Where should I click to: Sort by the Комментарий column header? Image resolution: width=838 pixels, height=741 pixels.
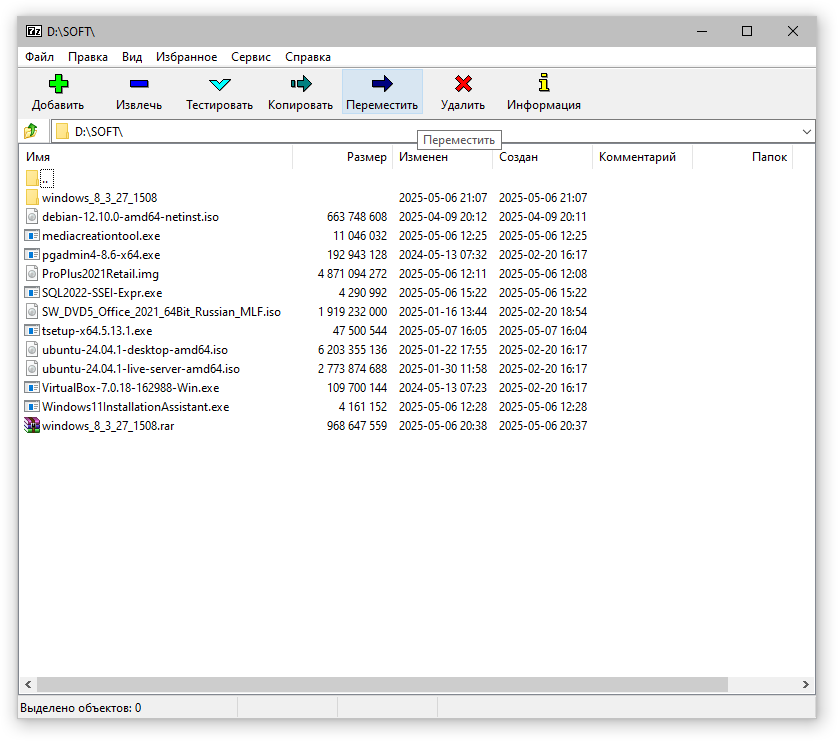point(642,157)
